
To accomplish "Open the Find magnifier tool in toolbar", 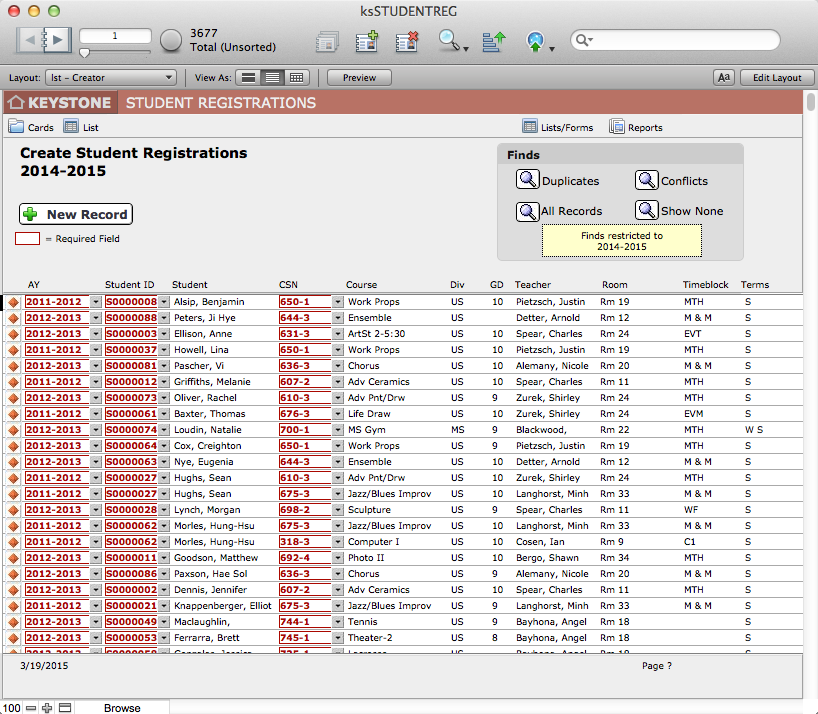I will (x=450, y=41).
